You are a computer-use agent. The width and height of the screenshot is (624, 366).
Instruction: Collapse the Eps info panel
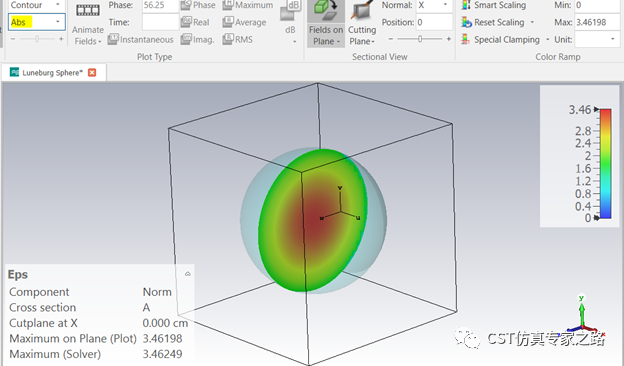188,274
